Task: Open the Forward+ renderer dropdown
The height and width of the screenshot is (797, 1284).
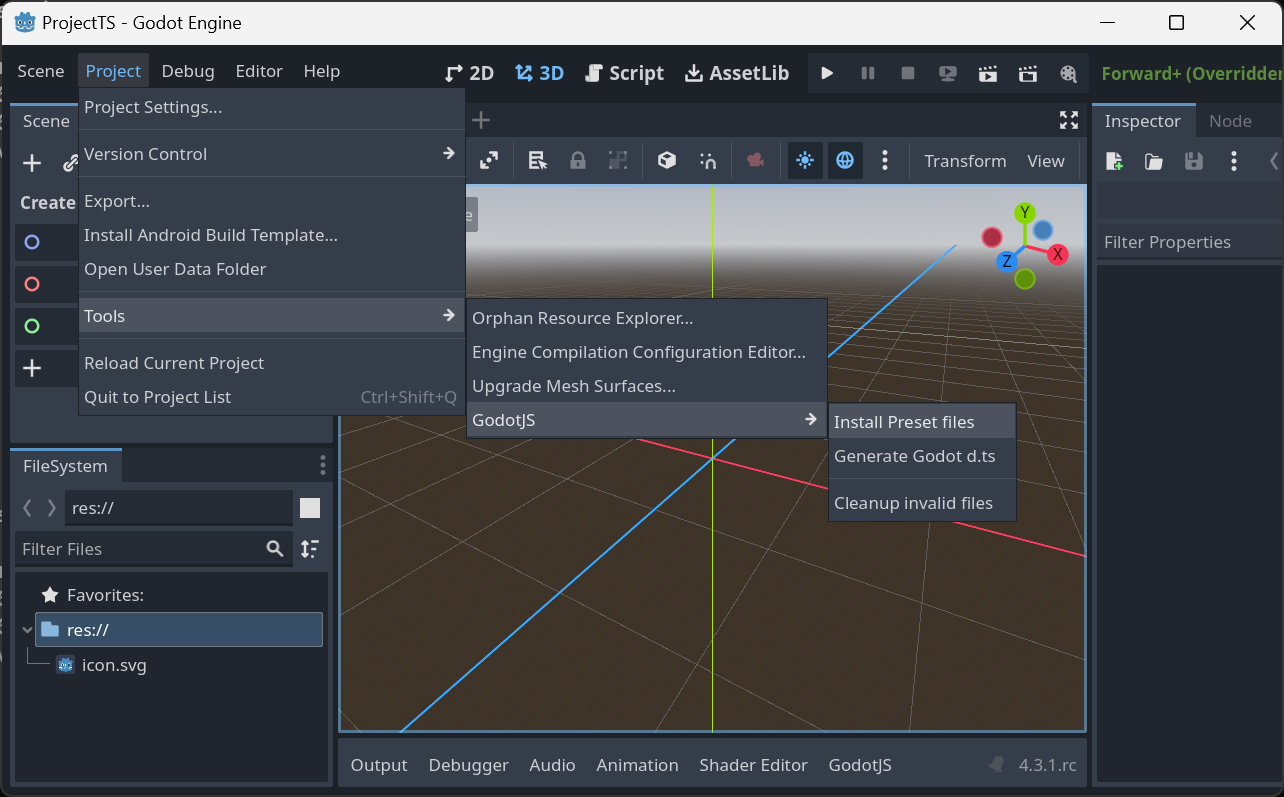Action: (1191, 73)
